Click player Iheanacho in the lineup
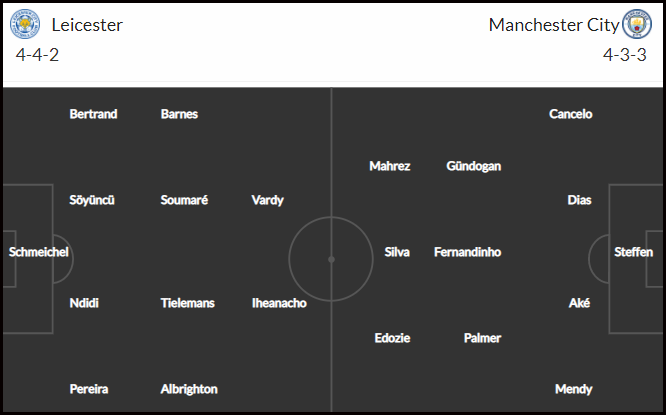Screen dimensions: 666x415 pyautogui.click(x=279, y=303)
